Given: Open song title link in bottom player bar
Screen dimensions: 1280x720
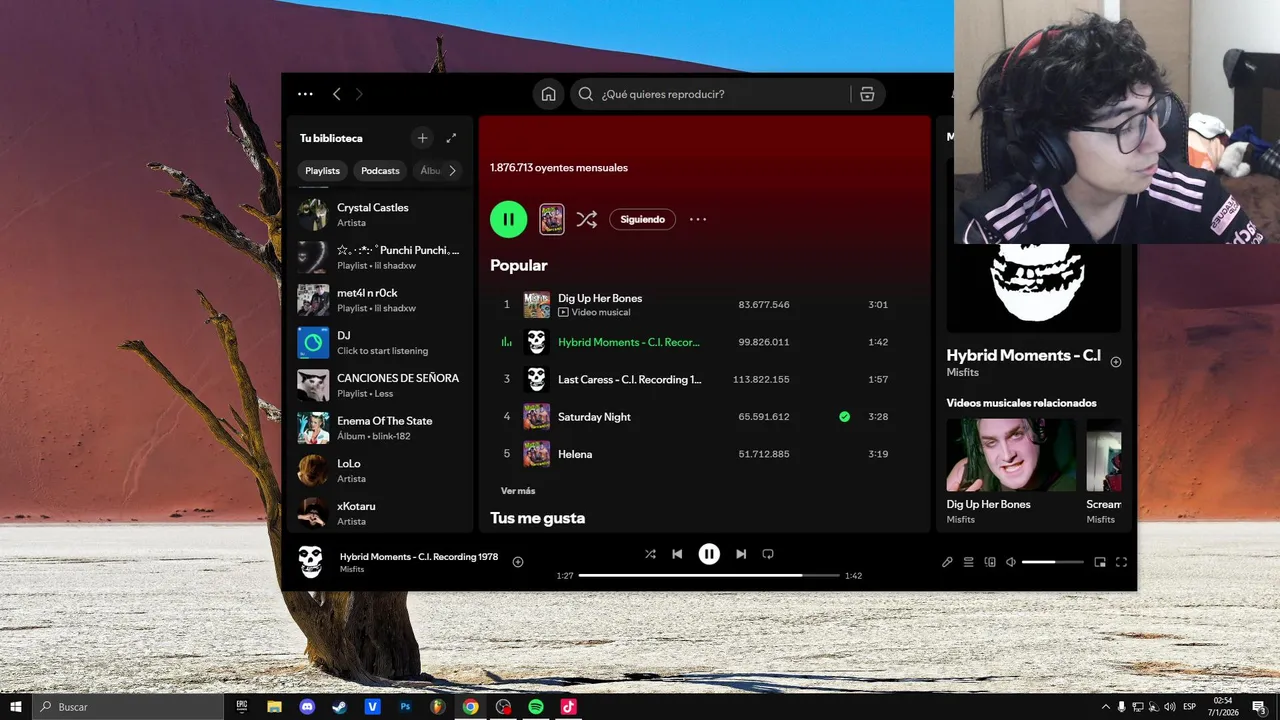Looking at the screenshot, I should [419, 557].
